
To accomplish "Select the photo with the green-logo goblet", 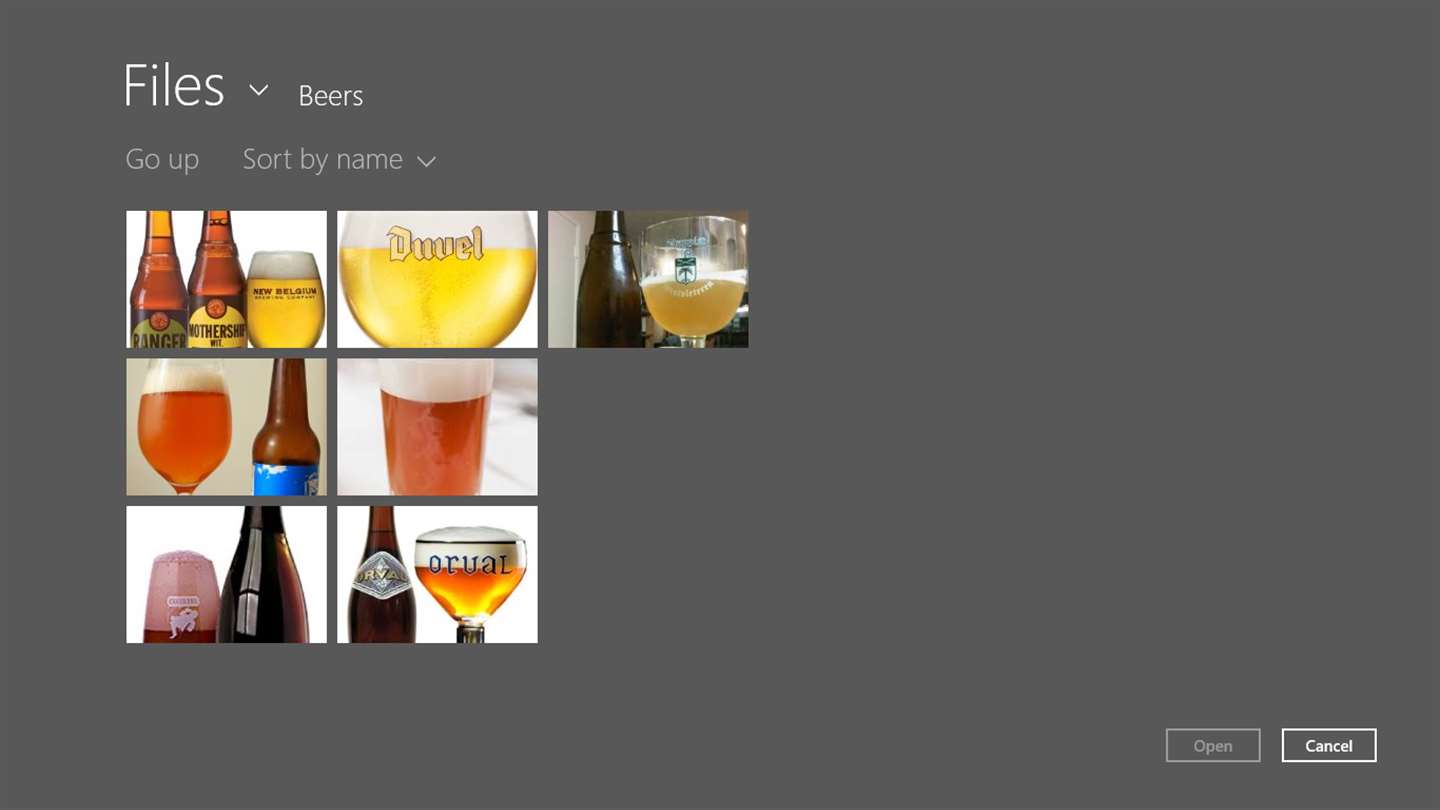I will 648,279.
